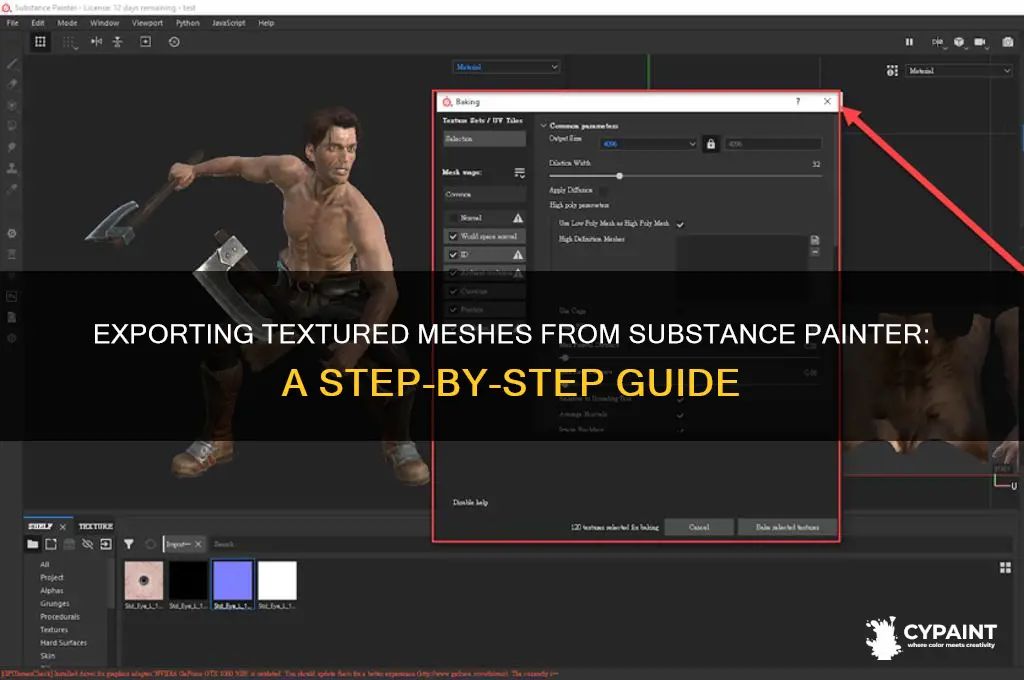Image resolution: width=1024 pixels, height=680 pixels.
Task: Click Disable help link in Baking dialog
Action: pyautogui.click(x=470, y=502)
